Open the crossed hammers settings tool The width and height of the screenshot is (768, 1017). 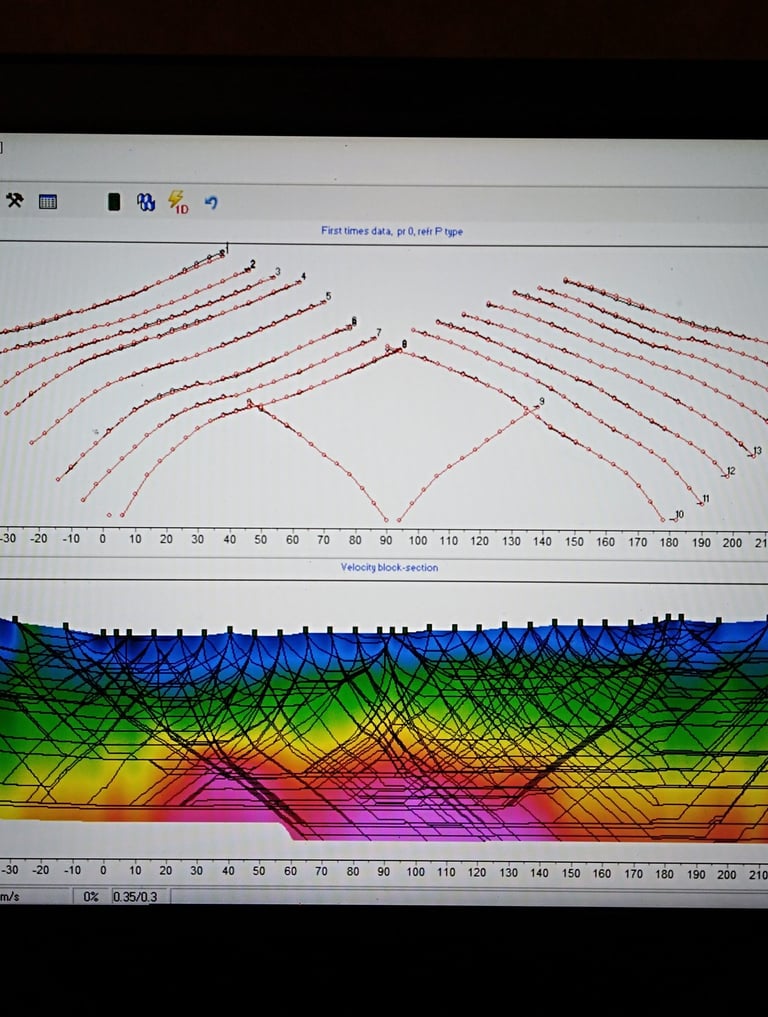(x=14, y=200)
